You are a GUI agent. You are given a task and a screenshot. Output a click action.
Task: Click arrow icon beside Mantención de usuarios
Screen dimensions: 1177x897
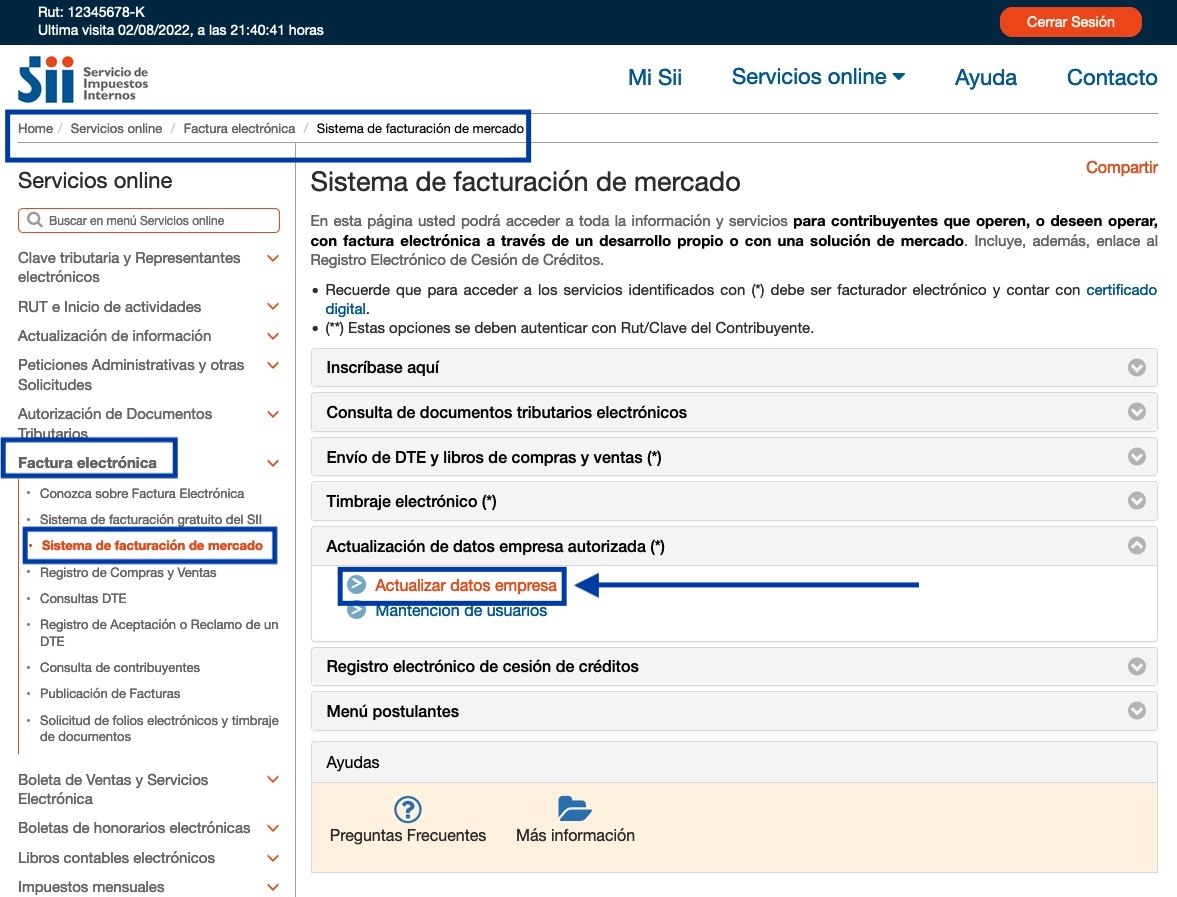[x=356, y=611]
